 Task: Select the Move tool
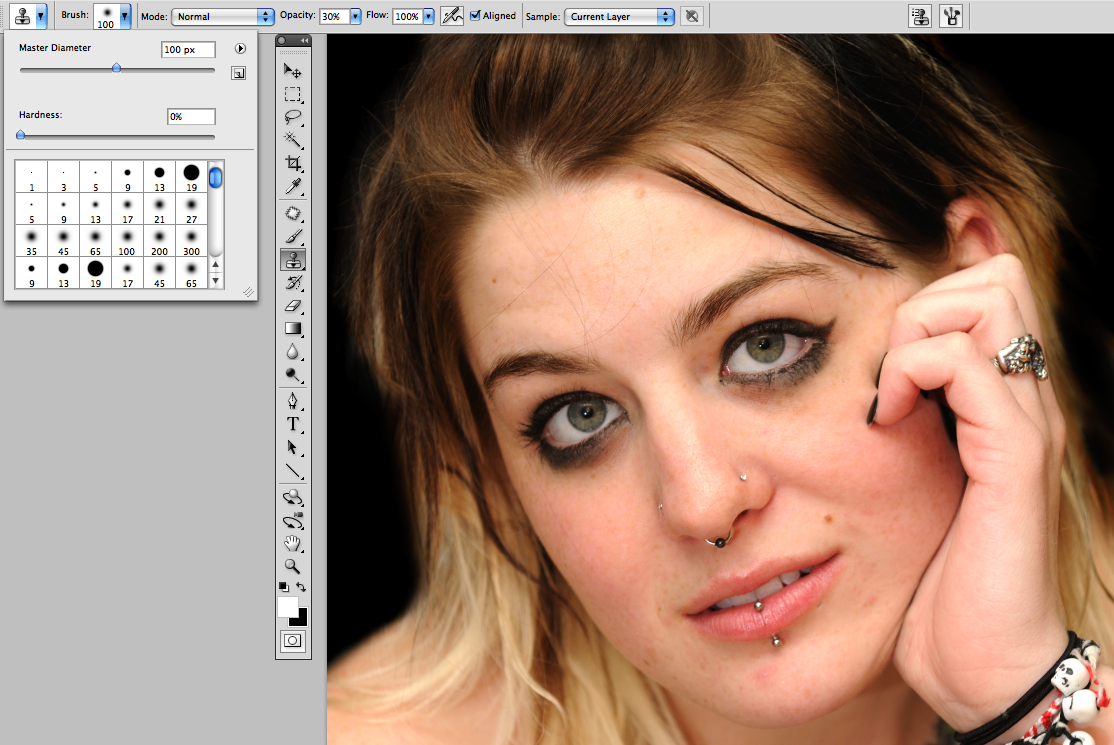293,70
